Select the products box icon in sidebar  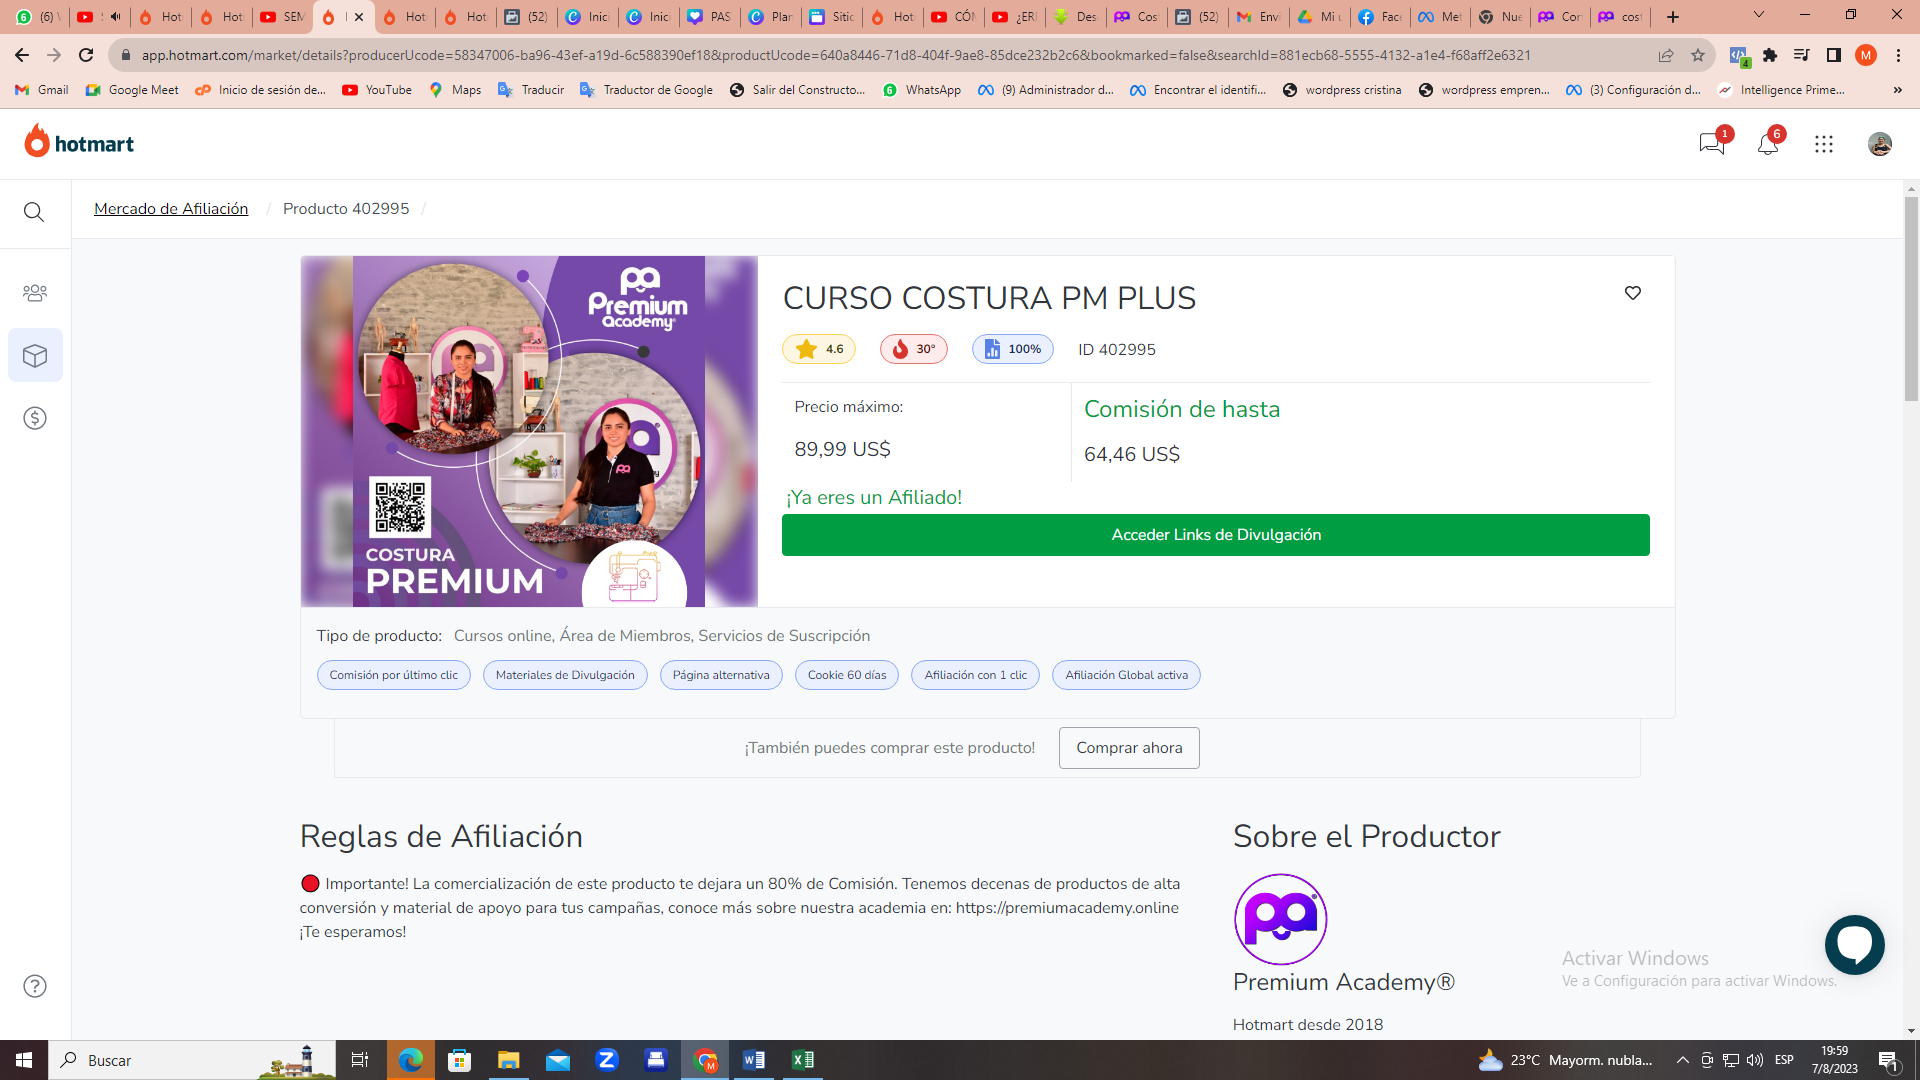click(35, 355)
